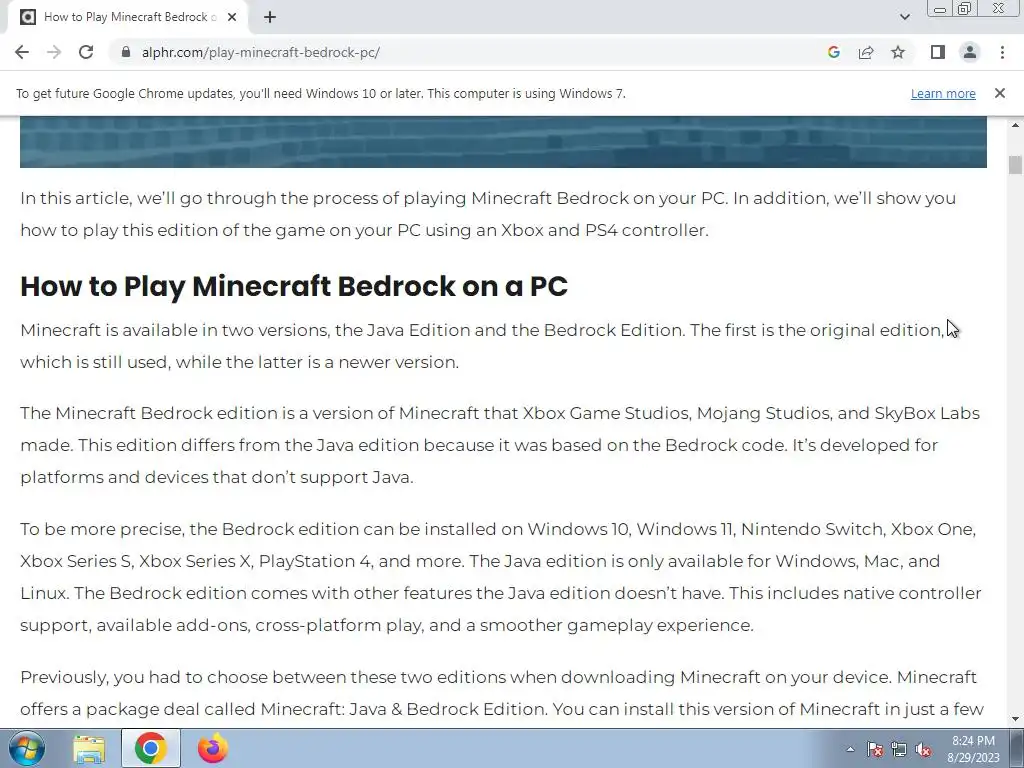Launch Firefox from the taskbar
Viewport: 1024px width, 768px height.
point(213,748)
